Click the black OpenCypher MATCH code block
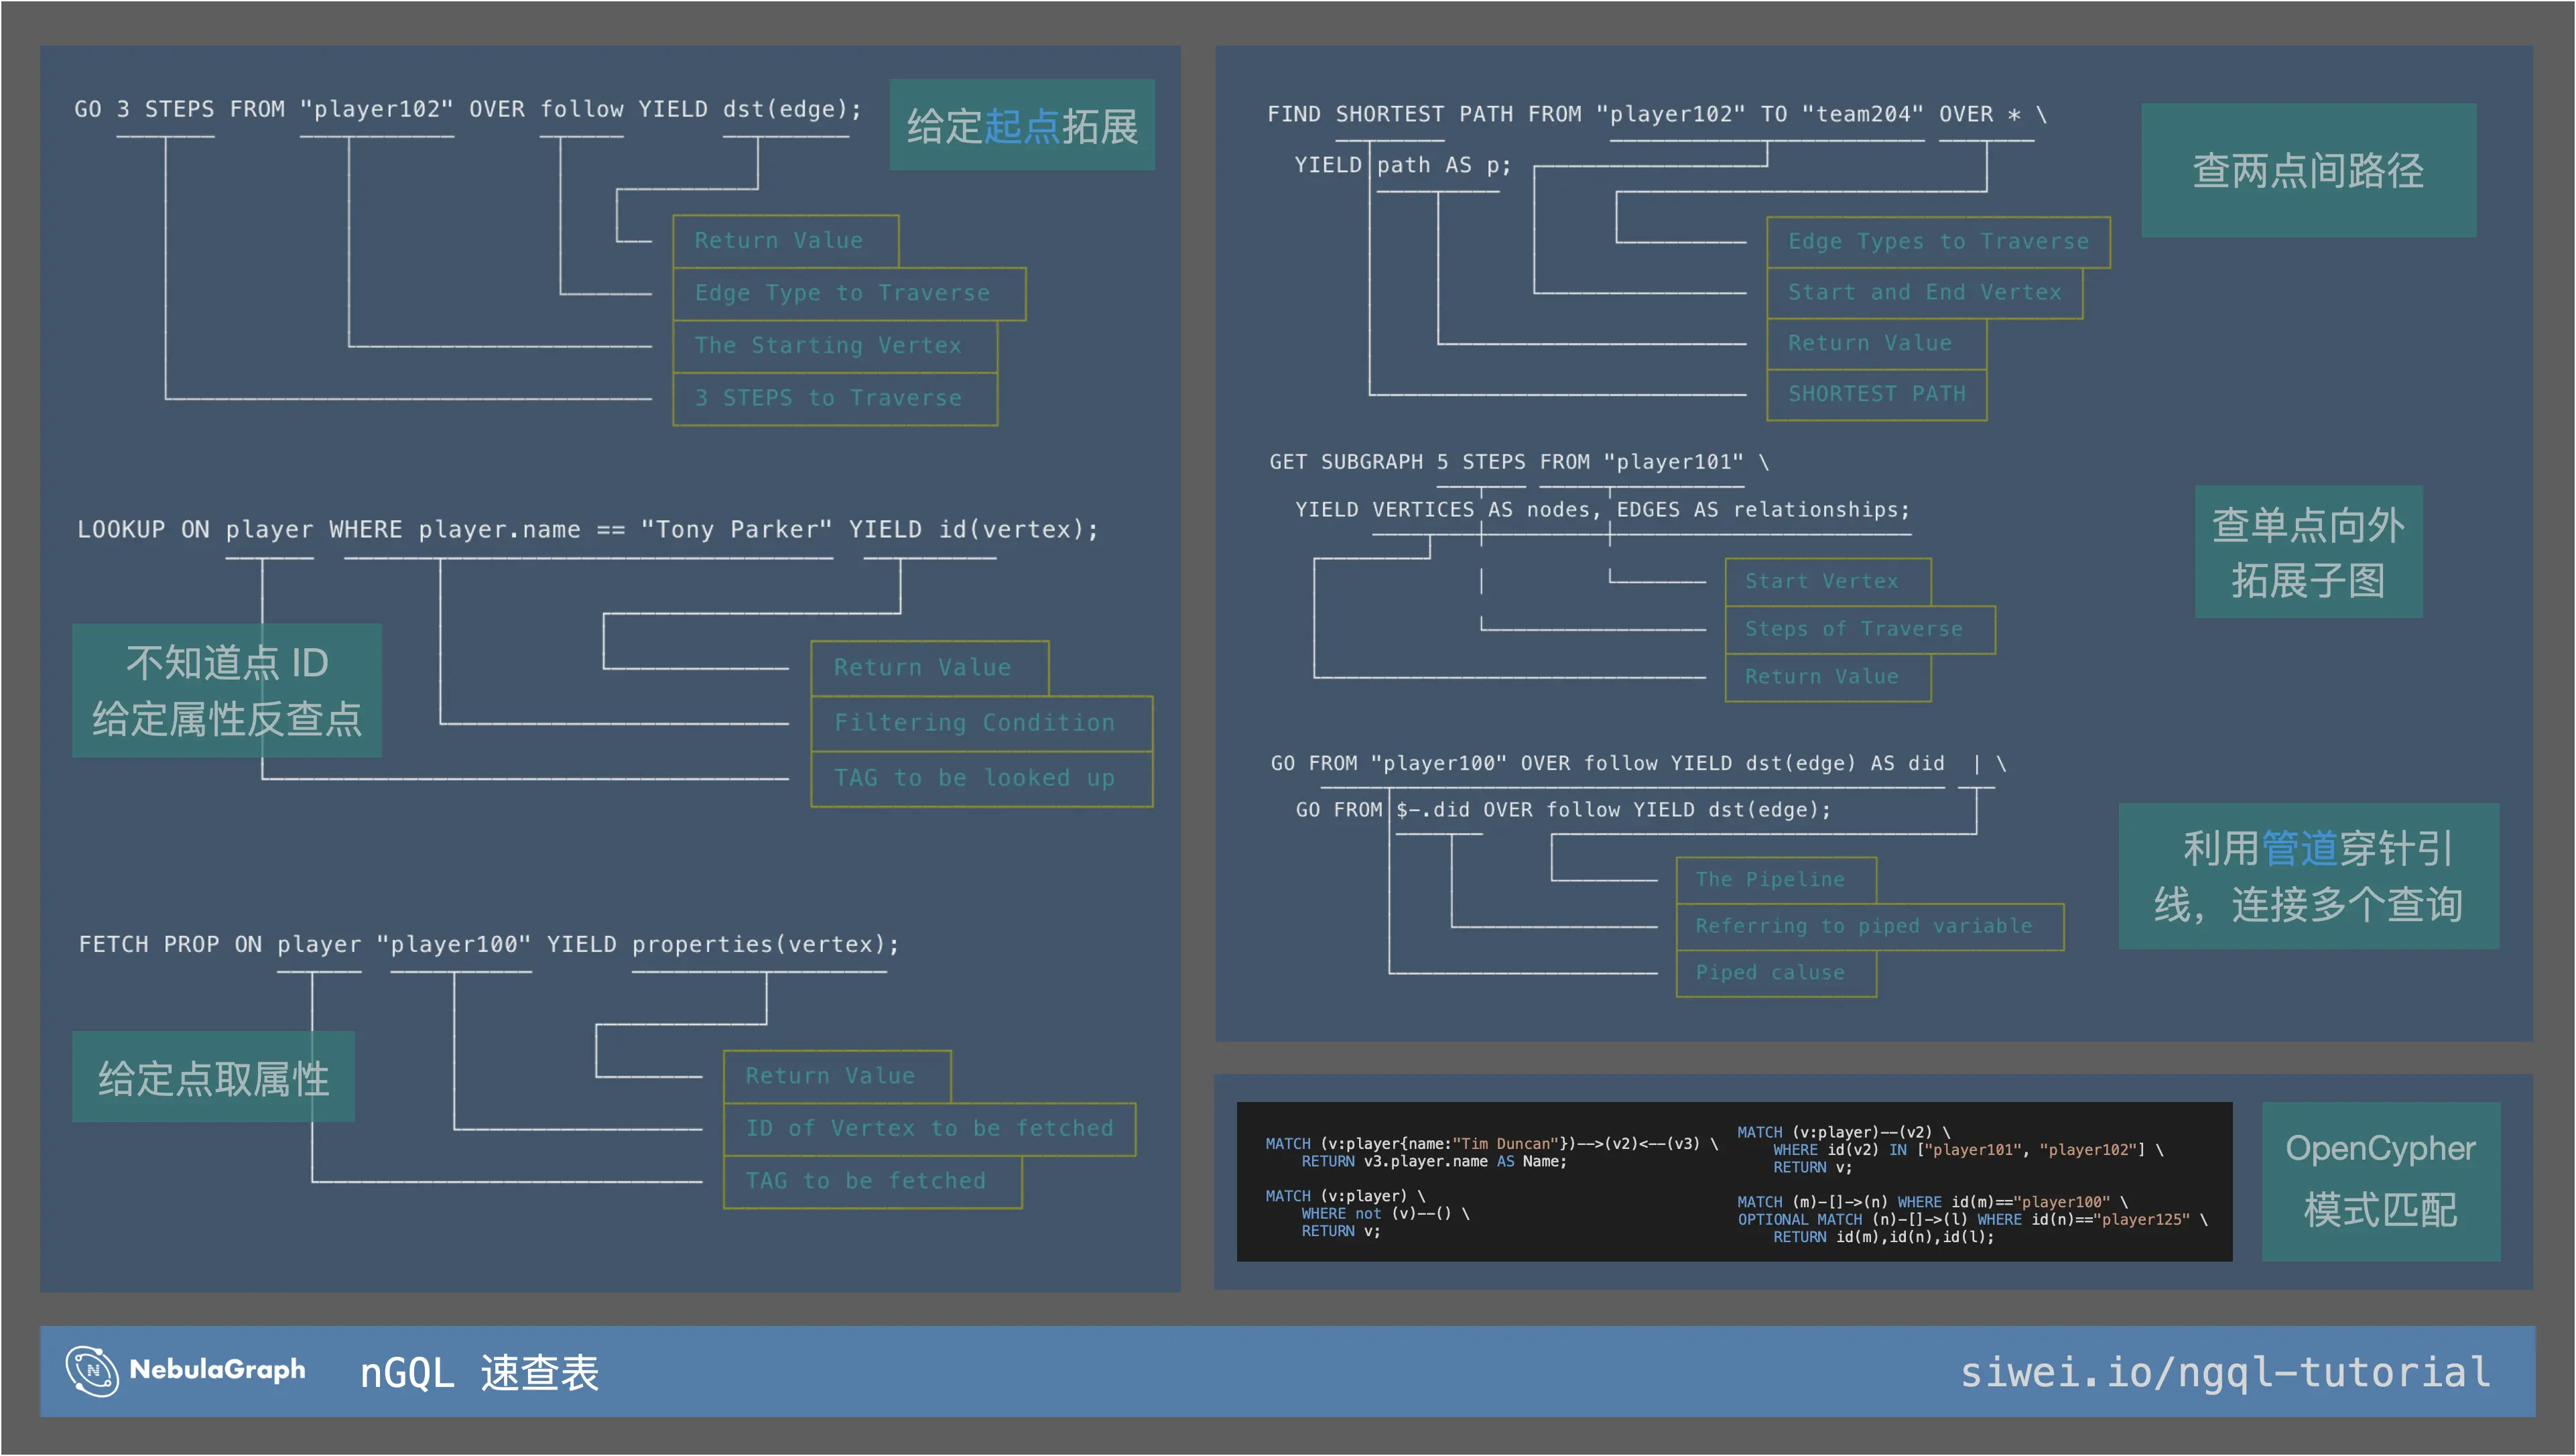This screenshot has width=2576, height=1456. (1733, 1181)
